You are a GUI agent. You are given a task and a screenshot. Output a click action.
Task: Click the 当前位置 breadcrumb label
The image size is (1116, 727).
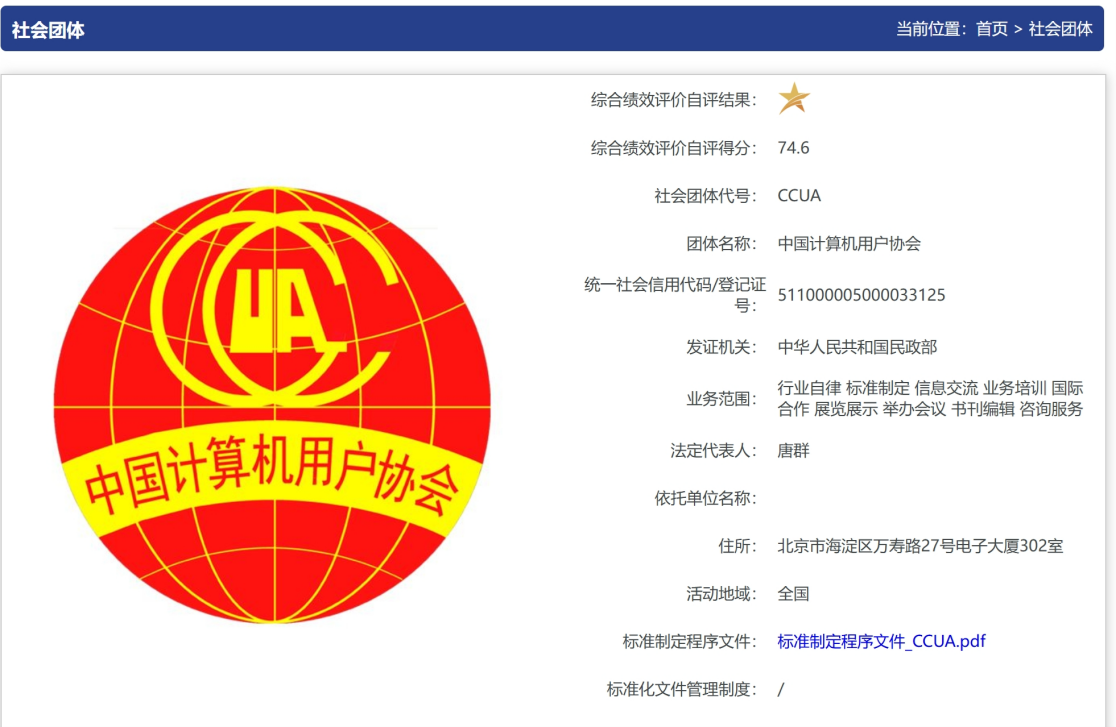[x=932, y=28]
